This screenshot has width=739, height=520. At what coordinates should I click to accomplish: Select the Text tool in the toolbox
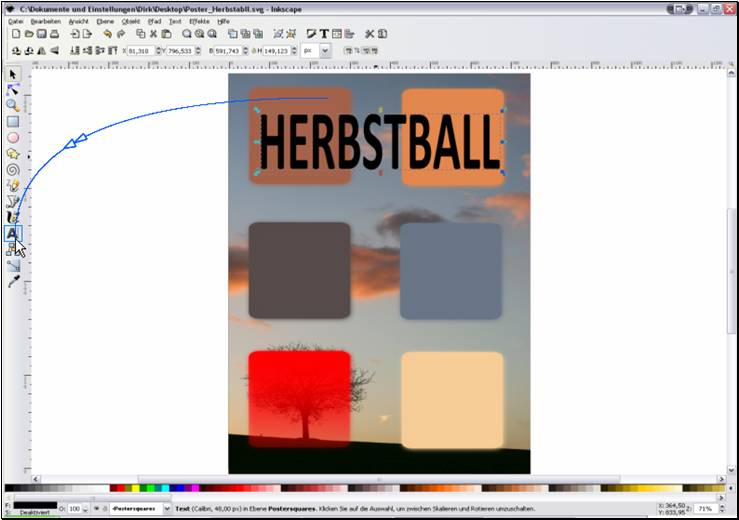tap(13, 233)
